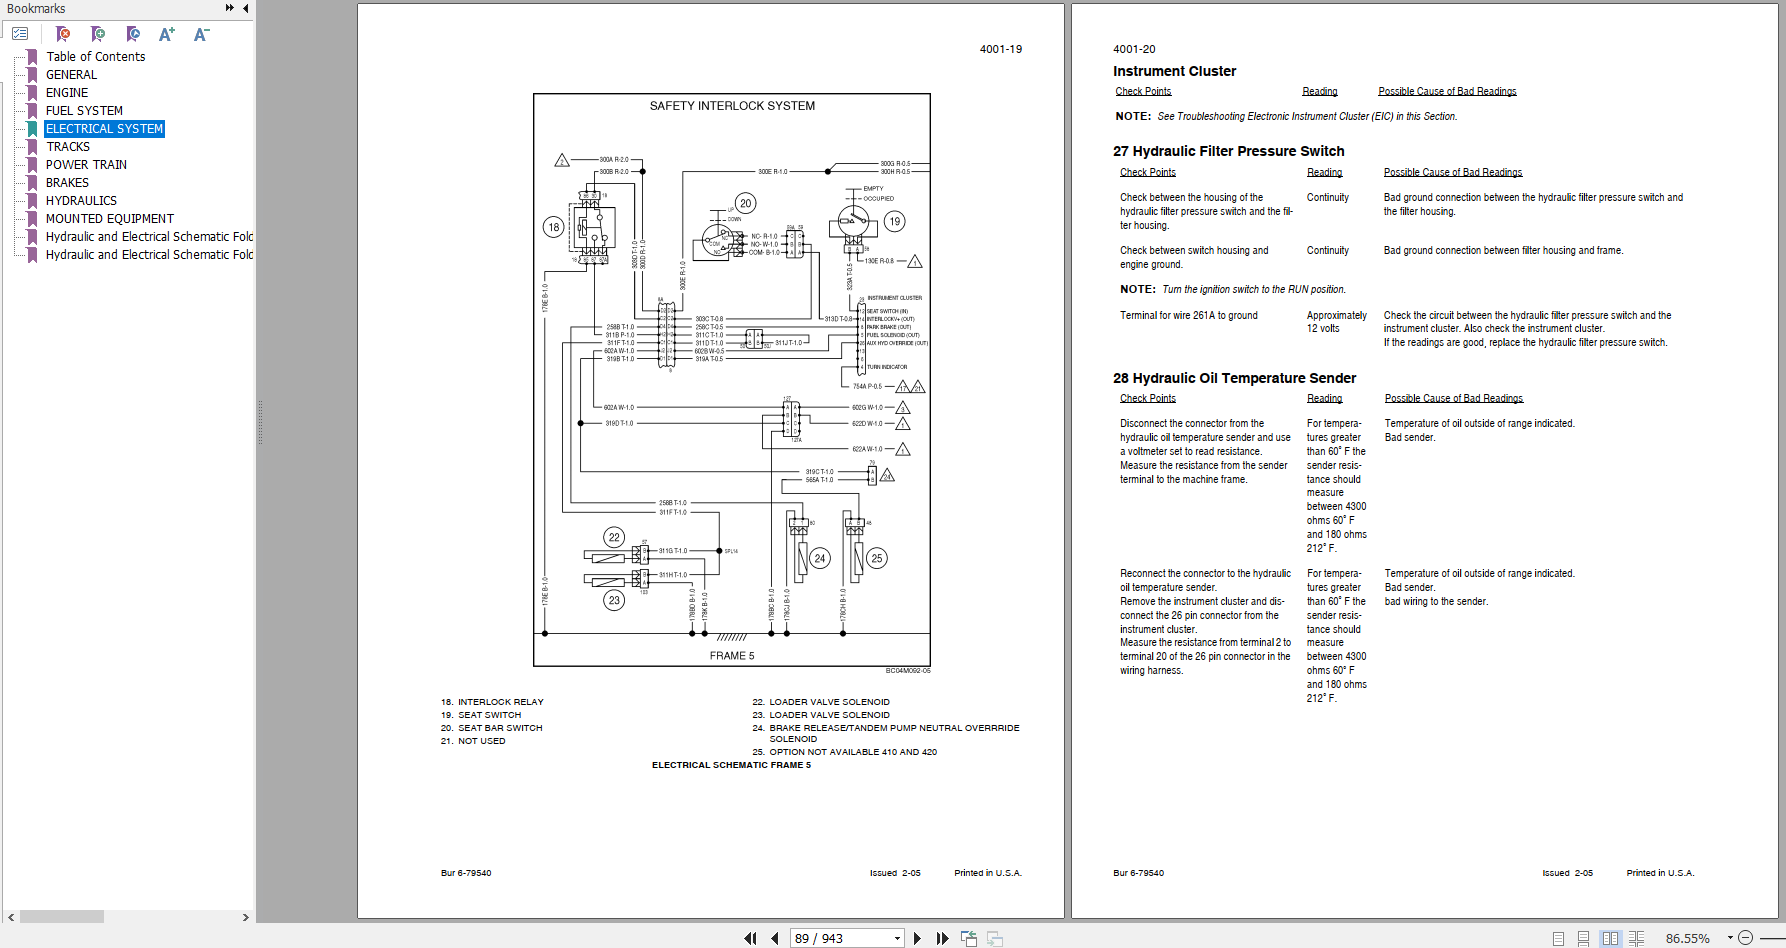
Task: Click the zoom out minus button
Action: pos(1745,938)
